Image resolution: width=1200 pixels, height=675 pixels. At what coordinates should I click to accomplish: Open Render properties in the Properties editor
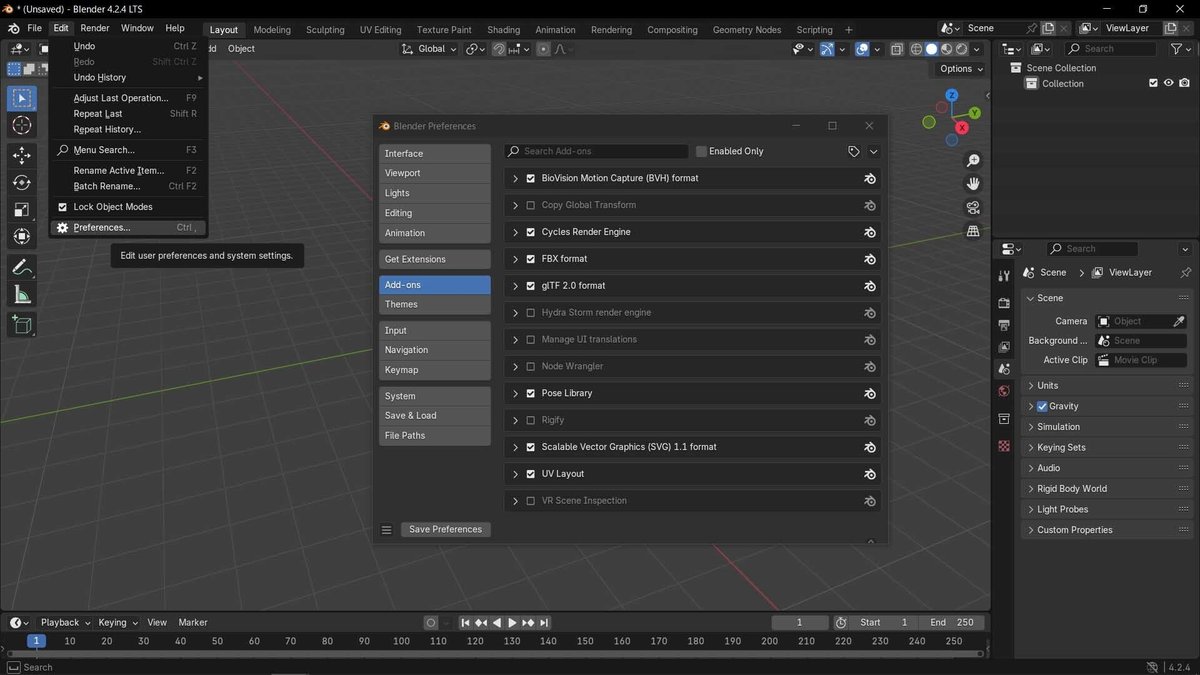1004,302
